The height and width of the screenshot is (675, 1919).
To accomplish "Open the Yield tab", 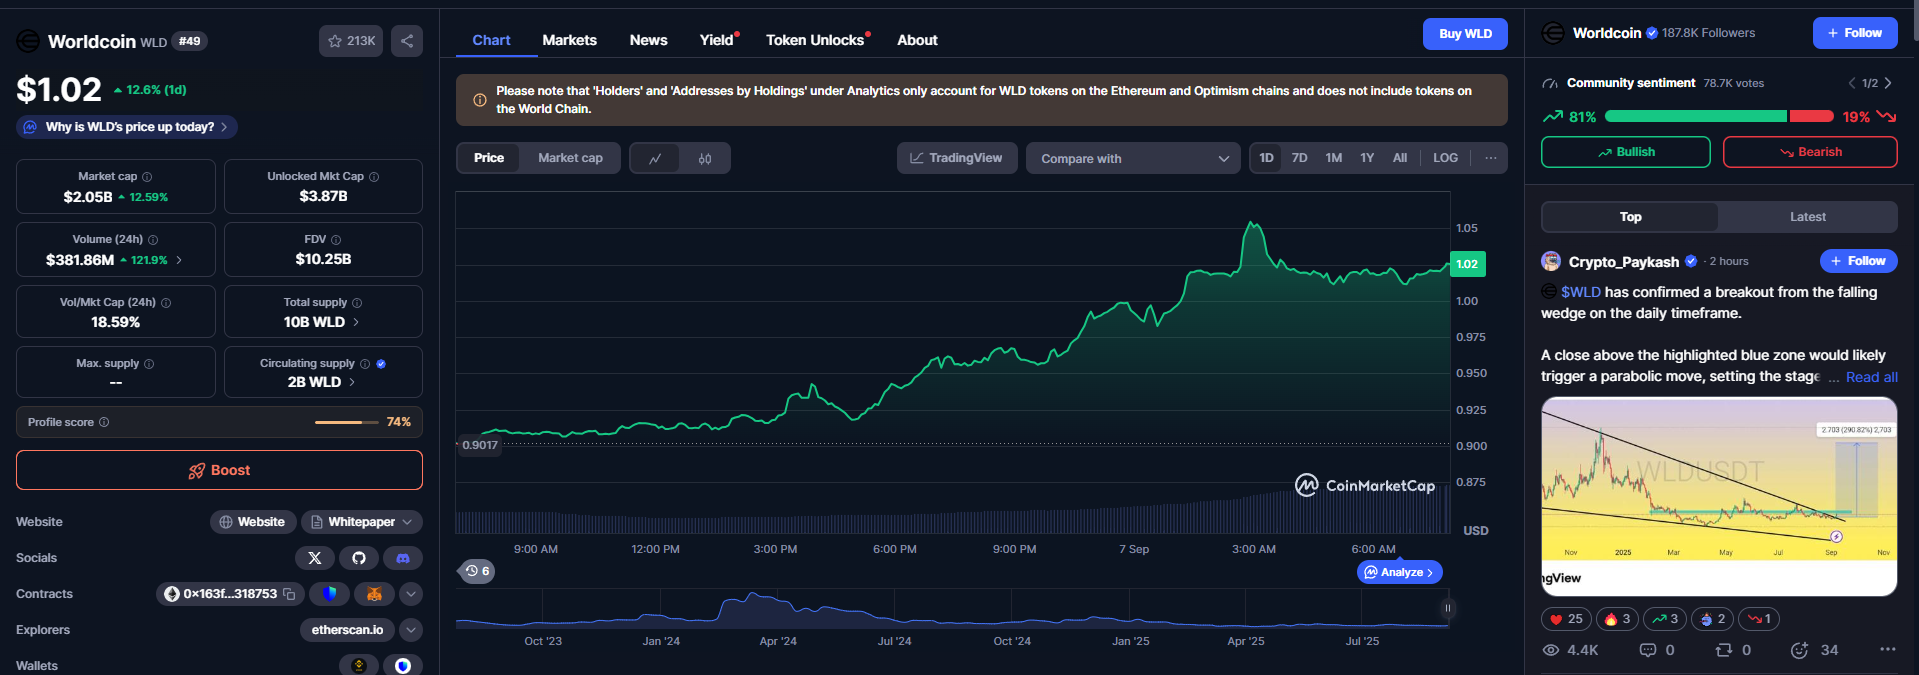I will click(x=716, y=40).
